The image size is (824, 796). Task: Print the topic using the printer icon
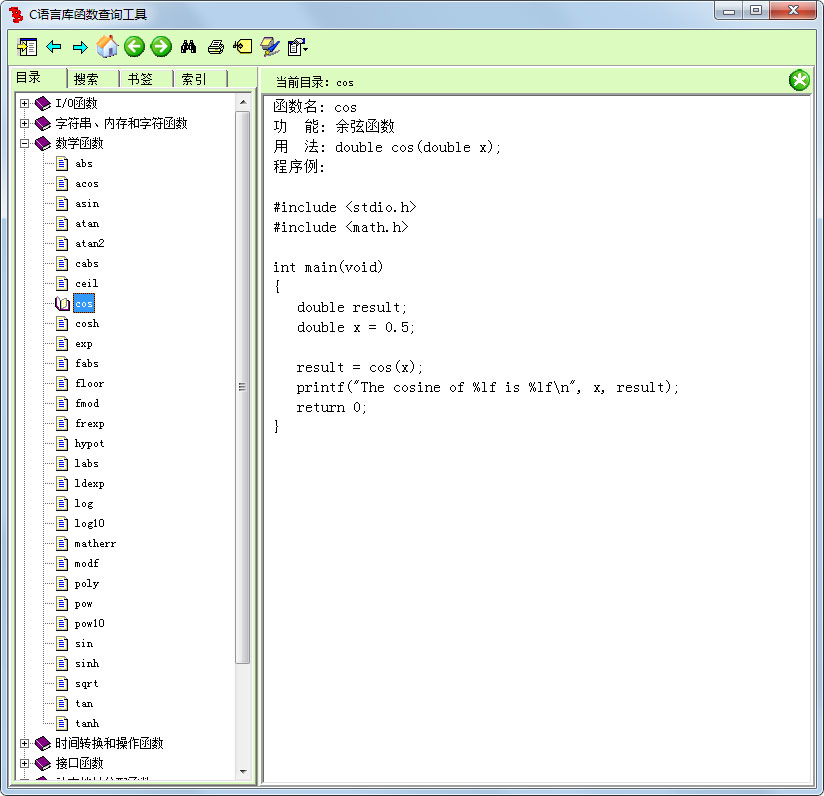215,47
